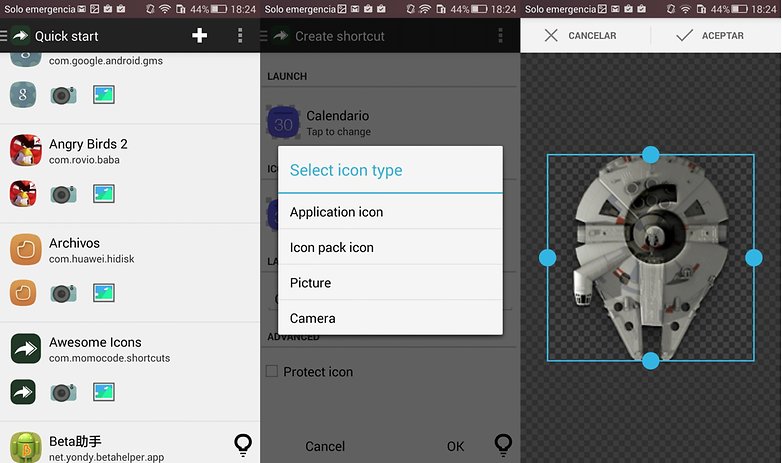Image resolution: width=782 pixels, height=463 pixels.
Task: Tap the com.huawei.hidisk package text
Action: (92, 259)
